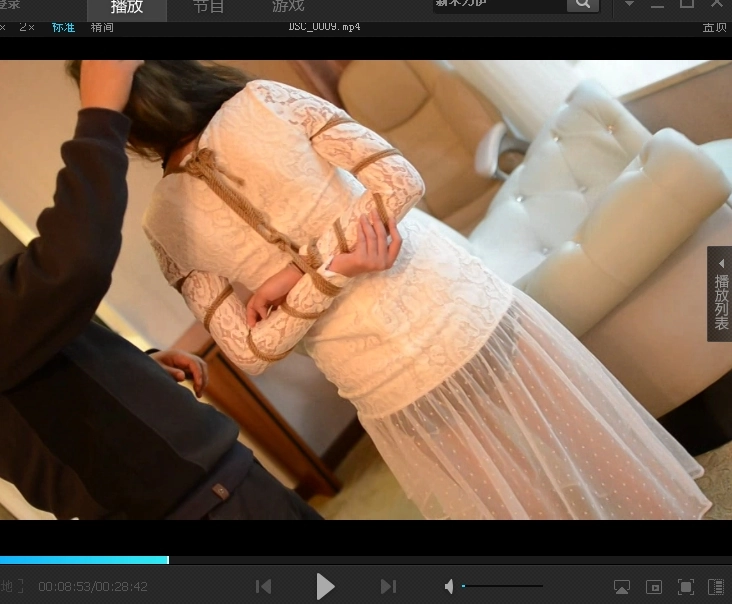
Task: Open the 游戏 tab
Action: pyautogui.click(x=288, y=7)
